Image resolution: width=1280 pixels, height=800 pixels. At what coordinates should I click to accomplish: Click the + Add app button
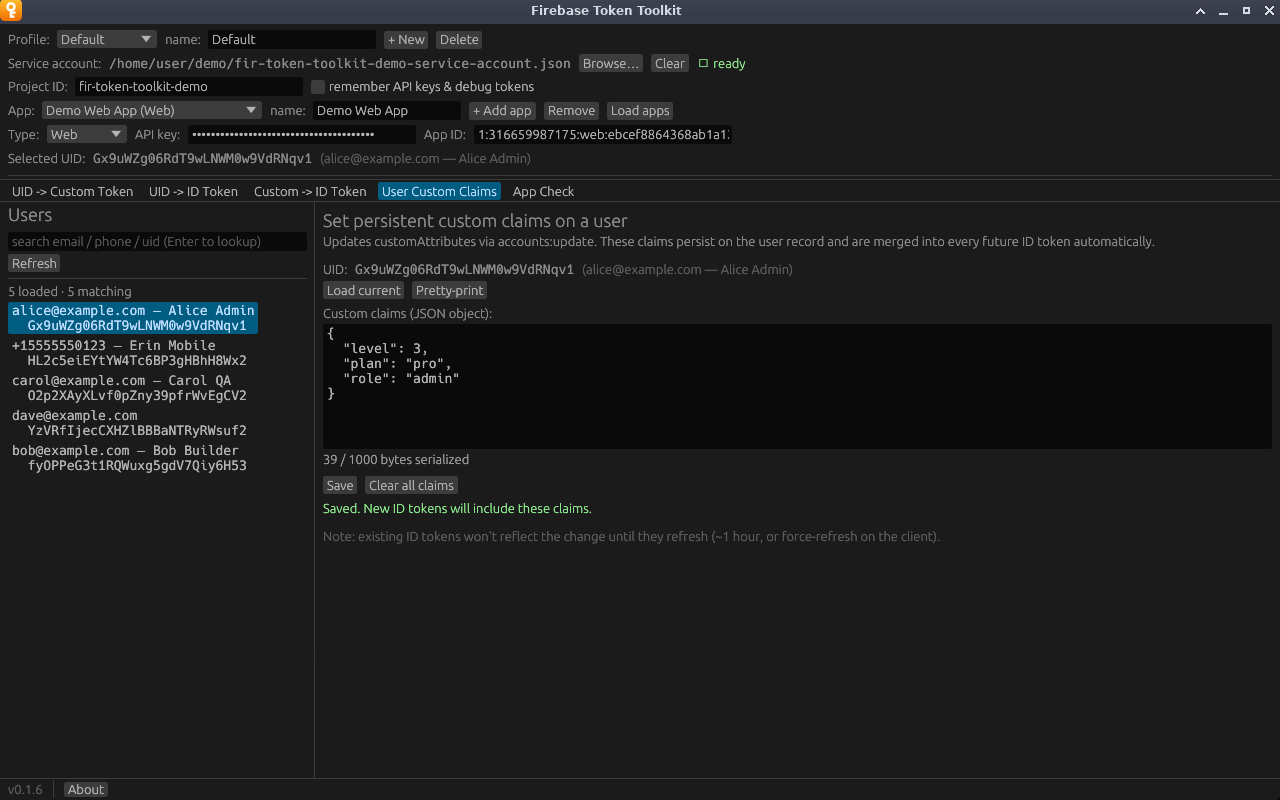[502, 111]
